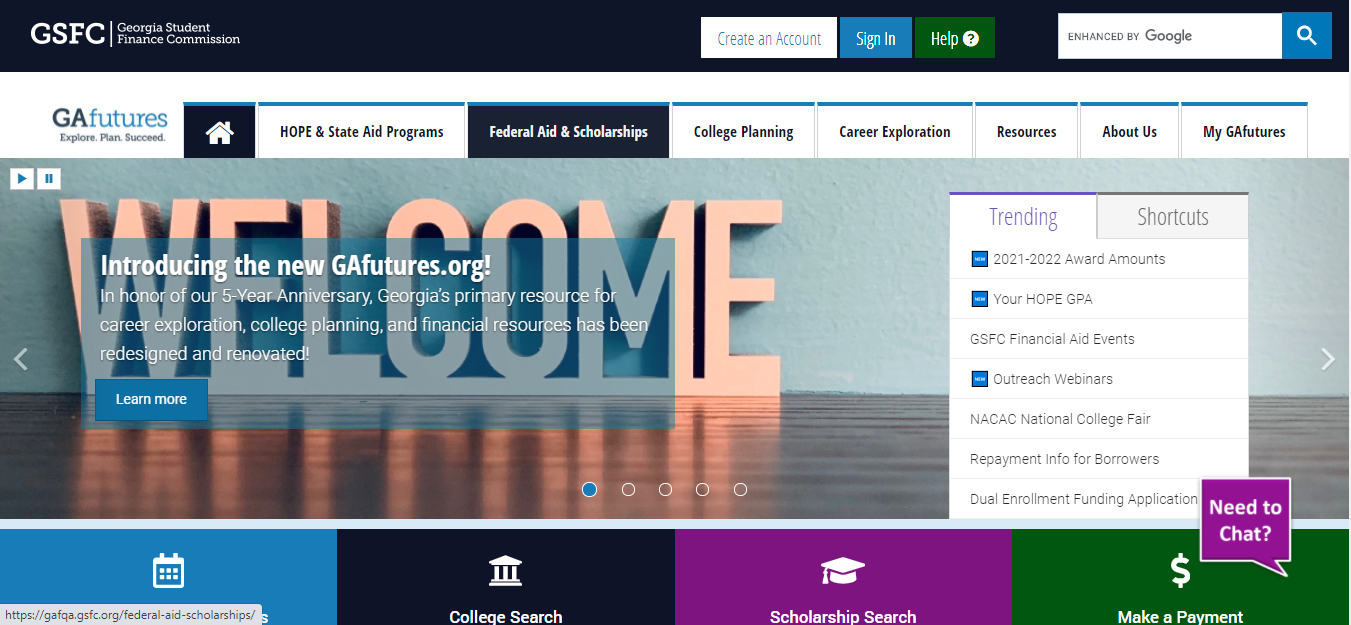
Task: Select the second carousel slide dot
Action: pyautogui.click(x=628, y=489)
